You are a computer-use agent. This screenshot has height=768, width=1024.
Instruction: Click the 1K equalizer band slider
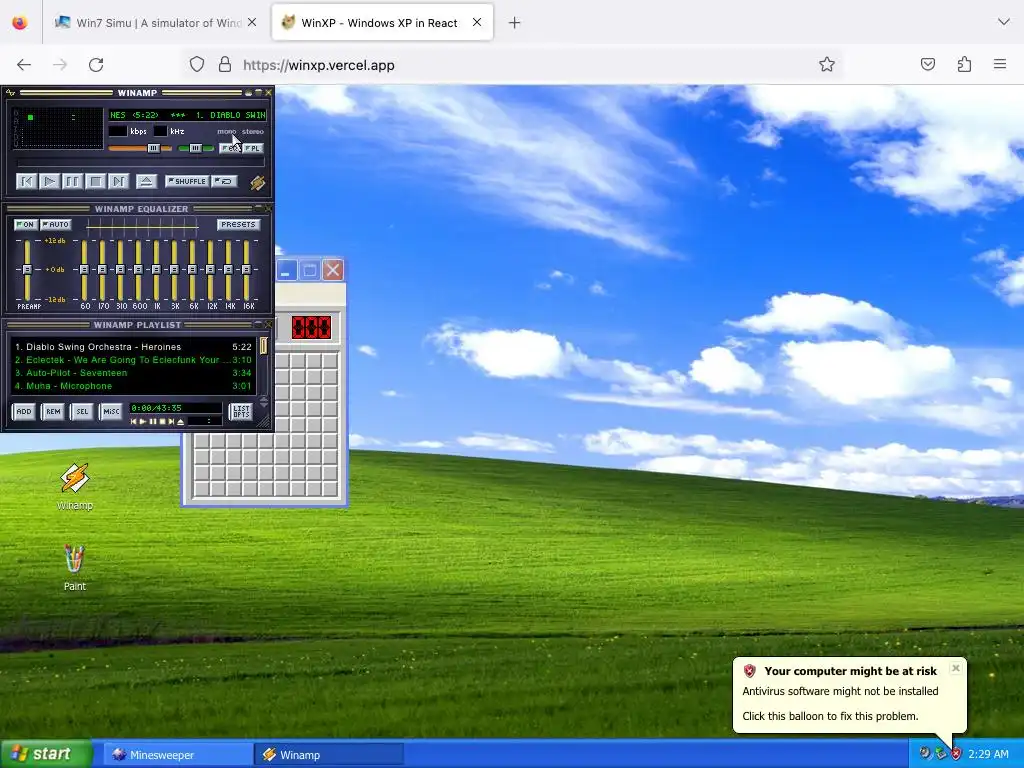[156, 270]
